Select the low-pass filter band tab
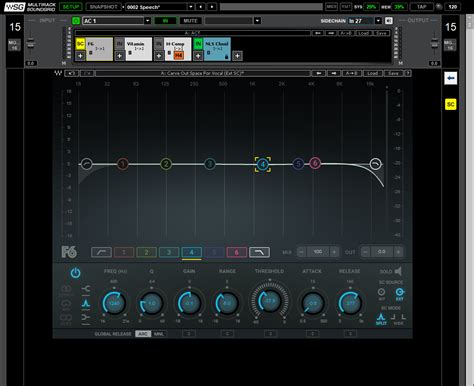 pos(259,252)
